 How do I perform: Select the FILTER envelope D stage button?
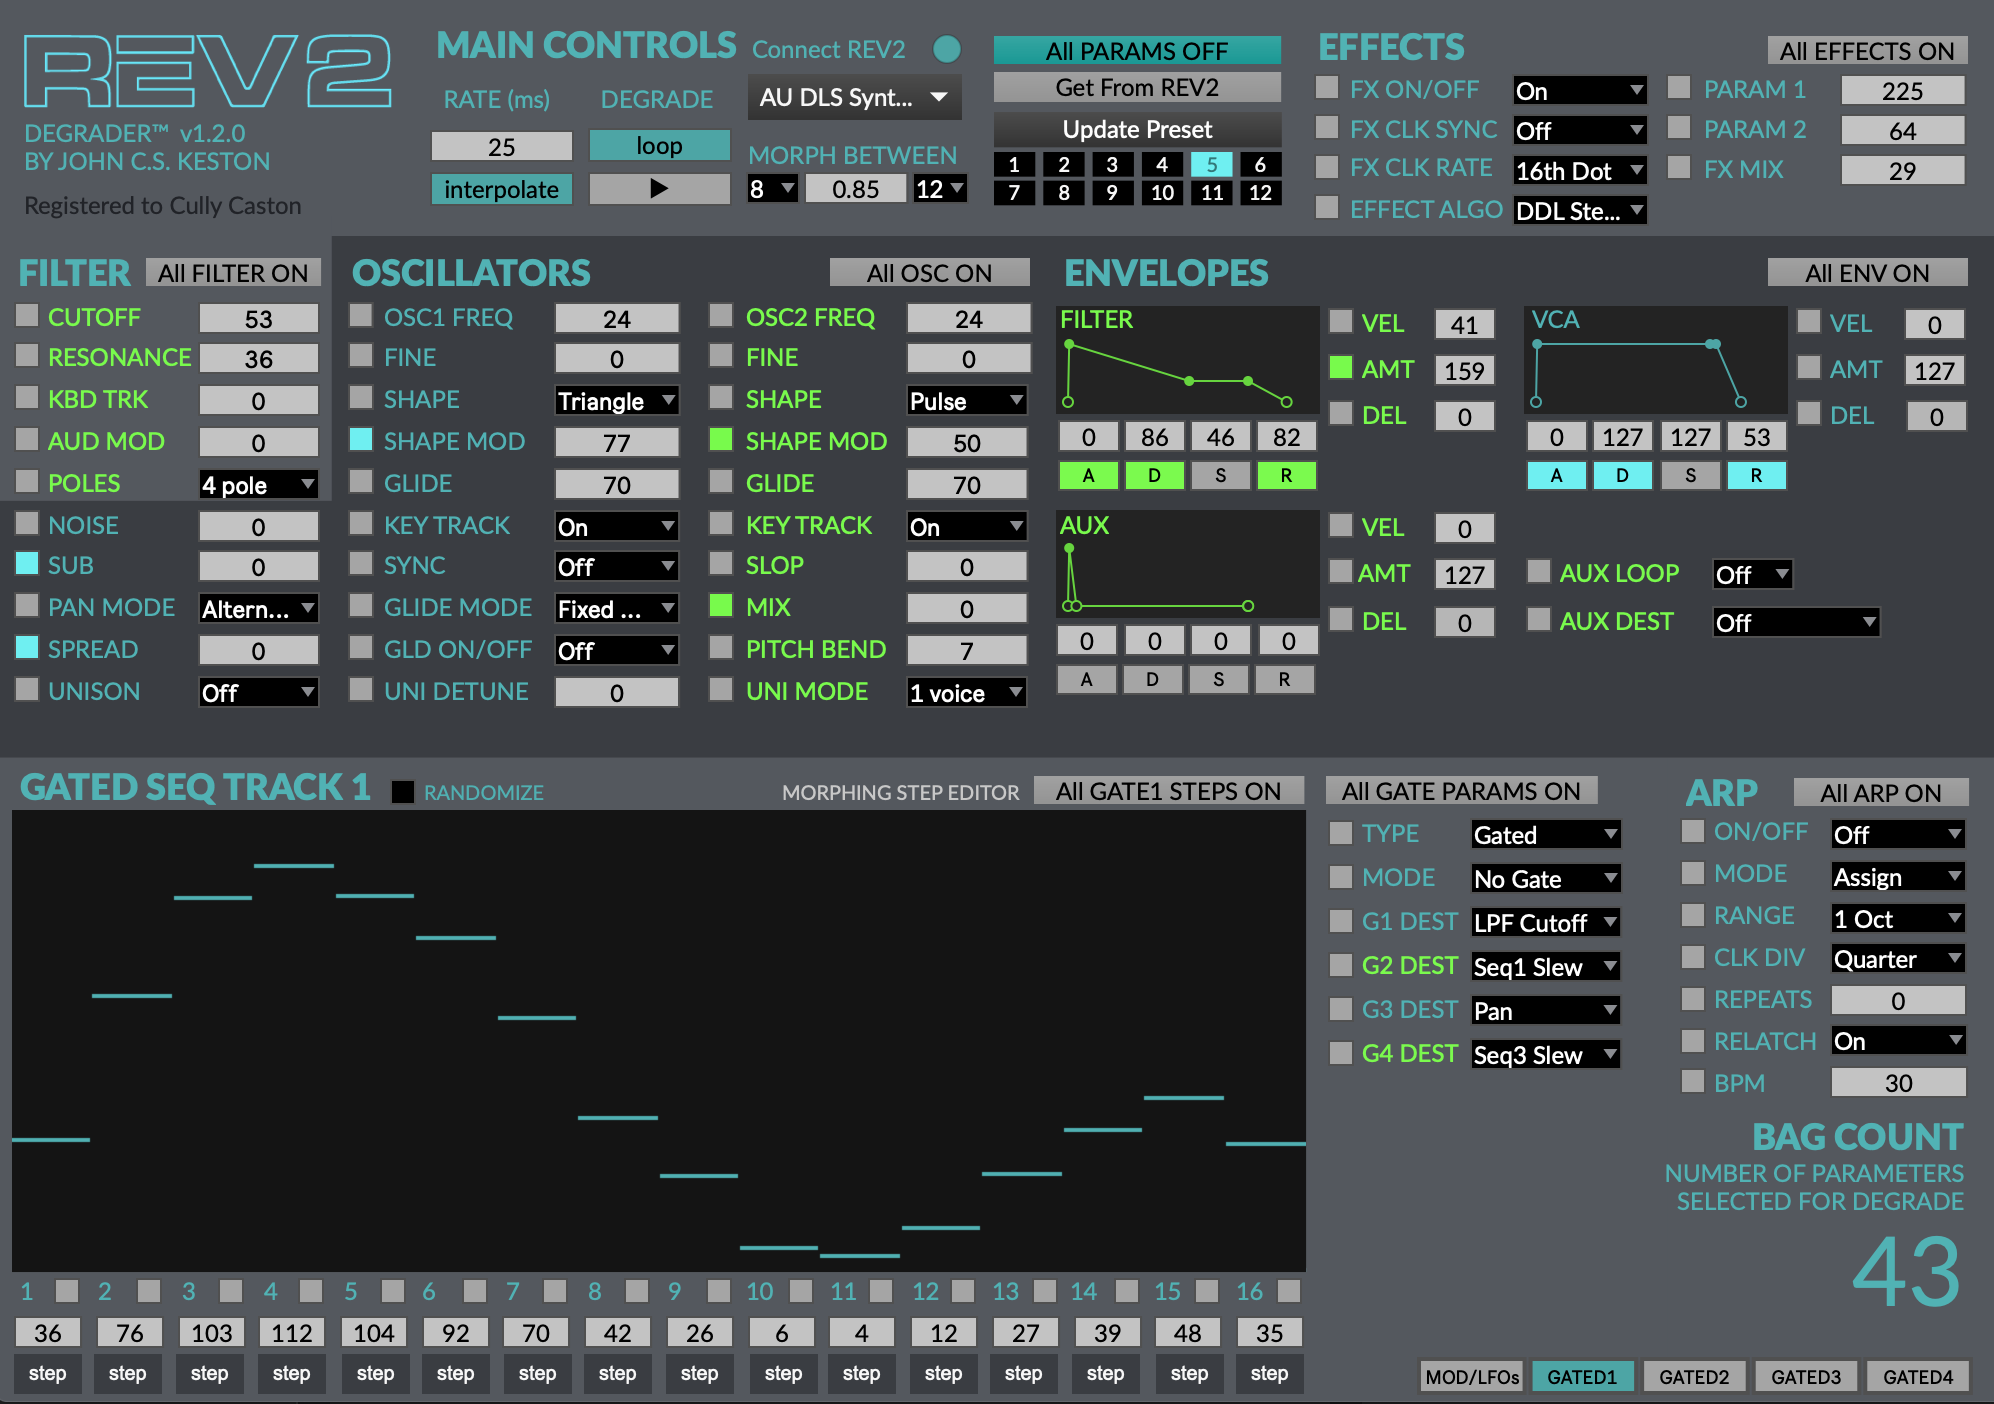coord(1154,476)
